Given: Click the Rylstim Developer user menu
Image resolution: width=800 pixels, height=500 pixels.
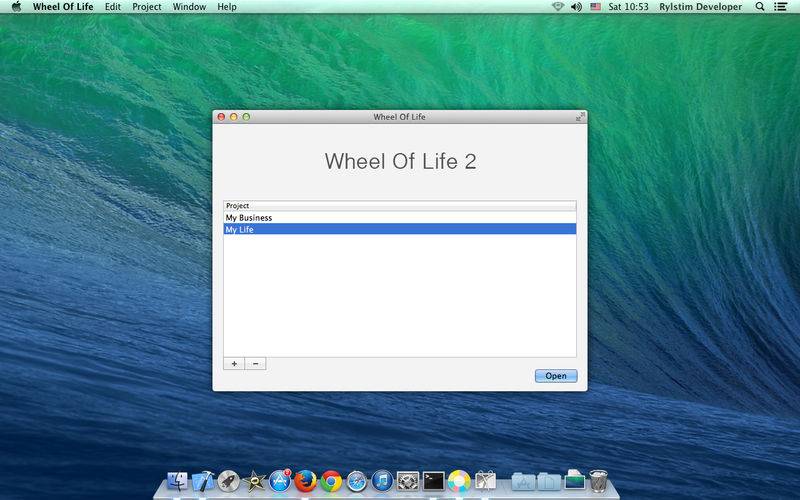Looking at the screenshot, I should (701, 7).
